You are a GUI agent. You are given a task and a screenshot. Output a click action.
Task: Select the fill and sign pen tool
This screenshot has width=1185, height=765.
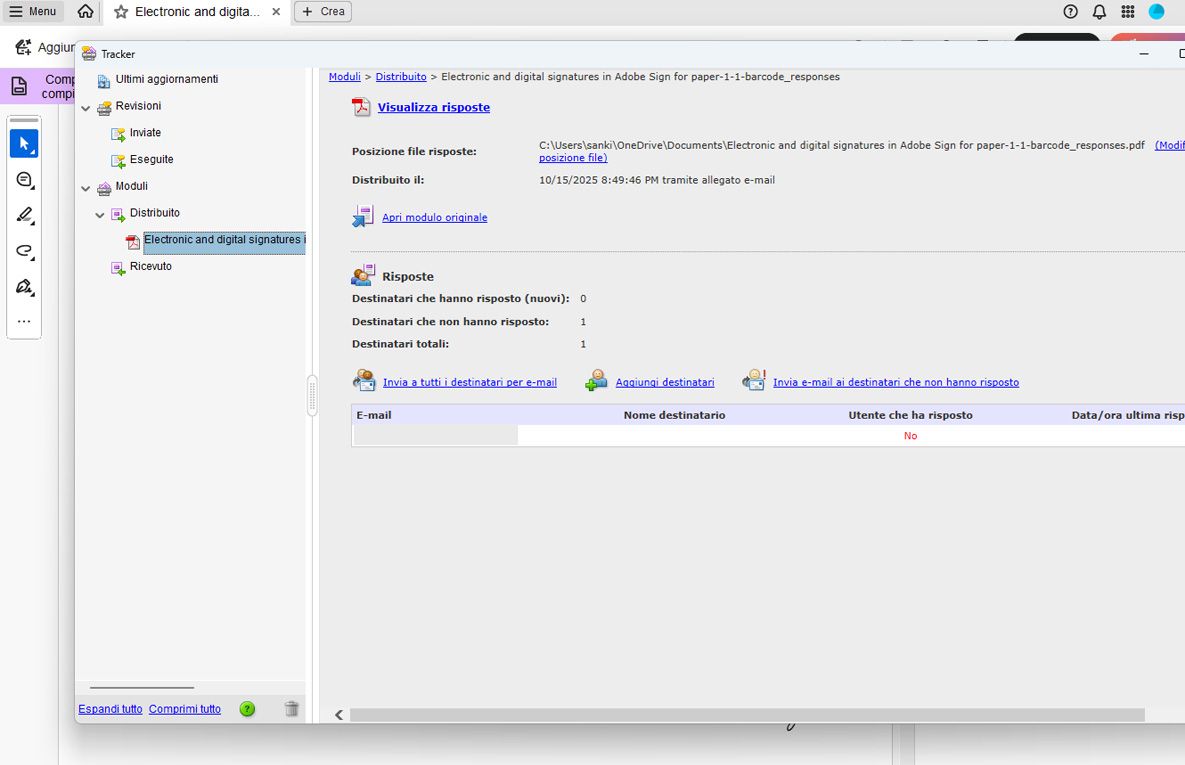(24, 286)
